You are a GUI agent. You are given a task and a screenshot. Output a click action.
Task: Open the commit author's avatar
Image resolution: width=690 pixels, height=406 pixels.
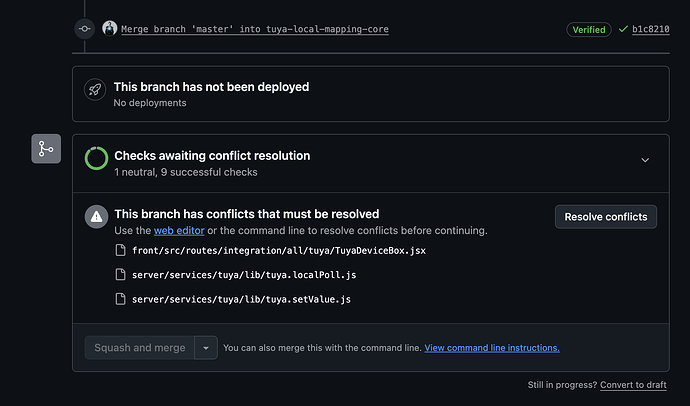click(x=110, y=28)
